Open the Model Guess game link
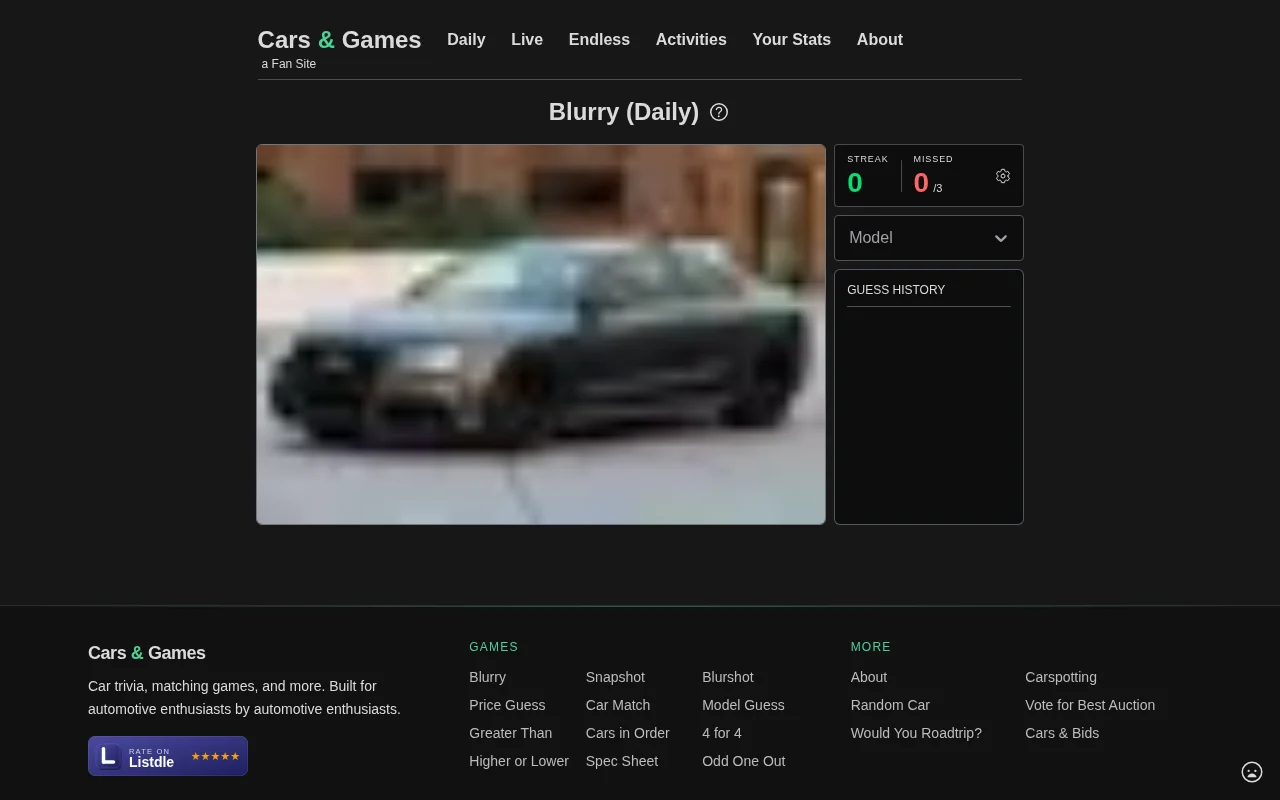 743,705
